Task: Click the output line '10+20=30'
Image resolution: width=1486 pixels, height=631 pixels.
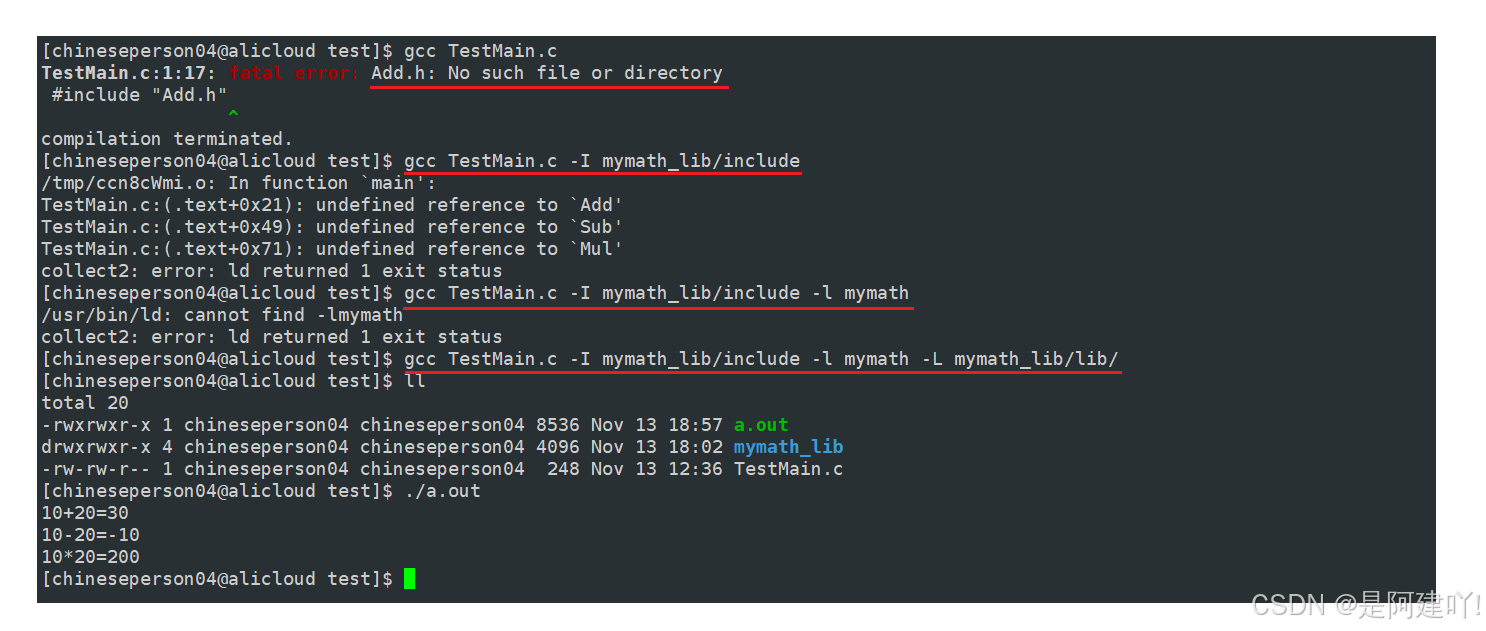Action: 85,513
